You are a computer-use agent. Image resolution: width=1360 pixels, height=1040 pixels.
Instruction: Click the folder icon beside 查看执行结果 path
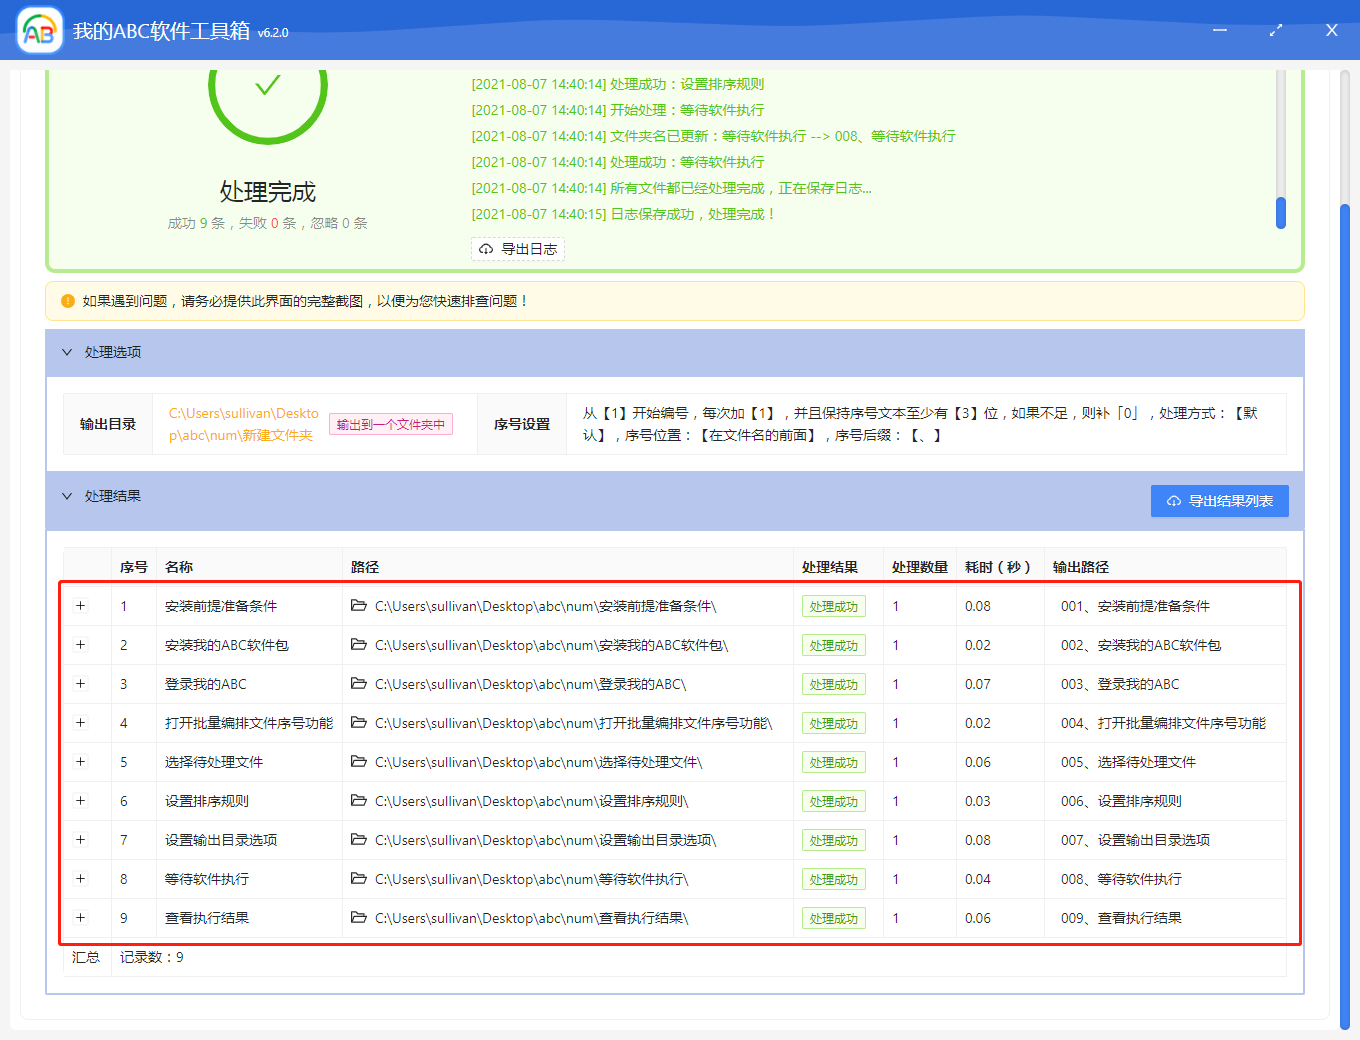point(360,918)
